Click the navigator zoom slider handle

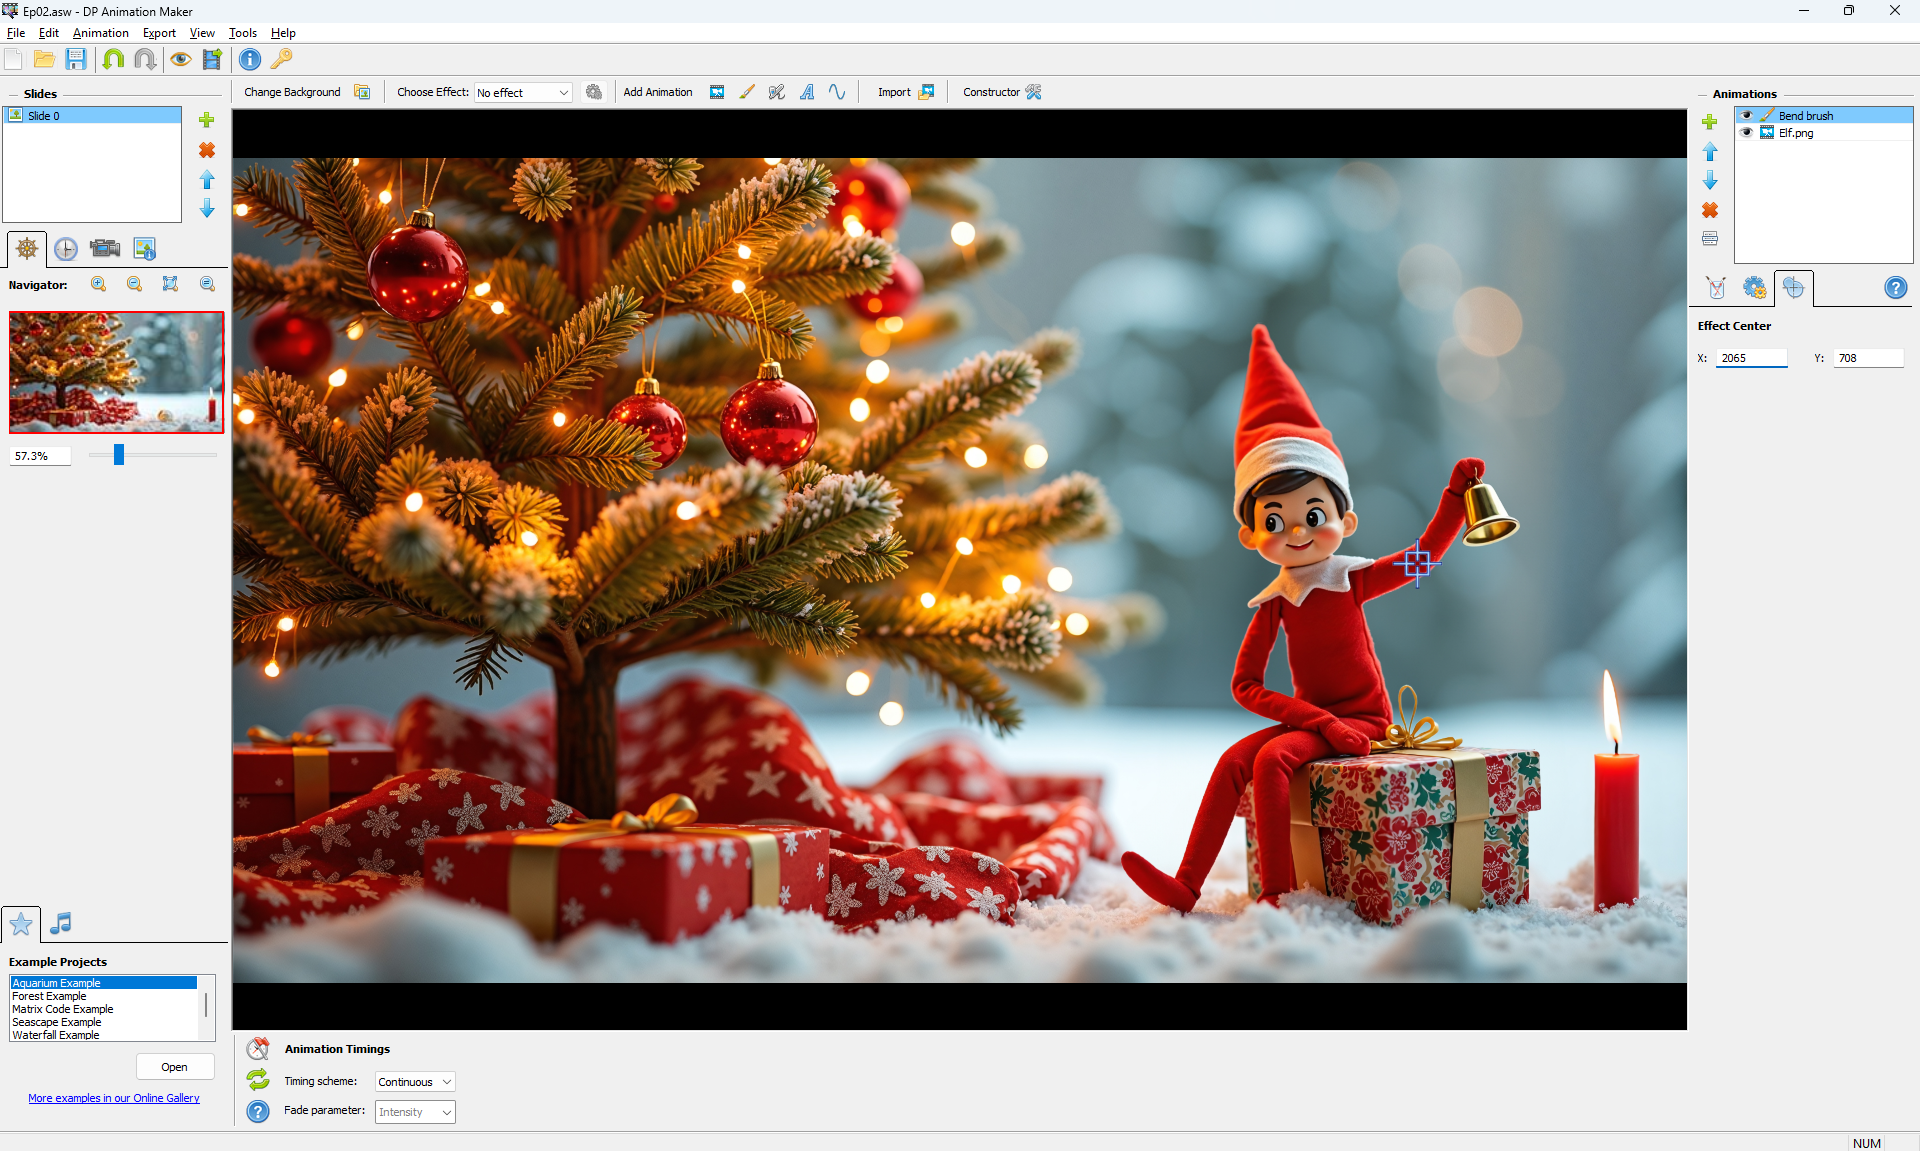[x=119, y=455]
